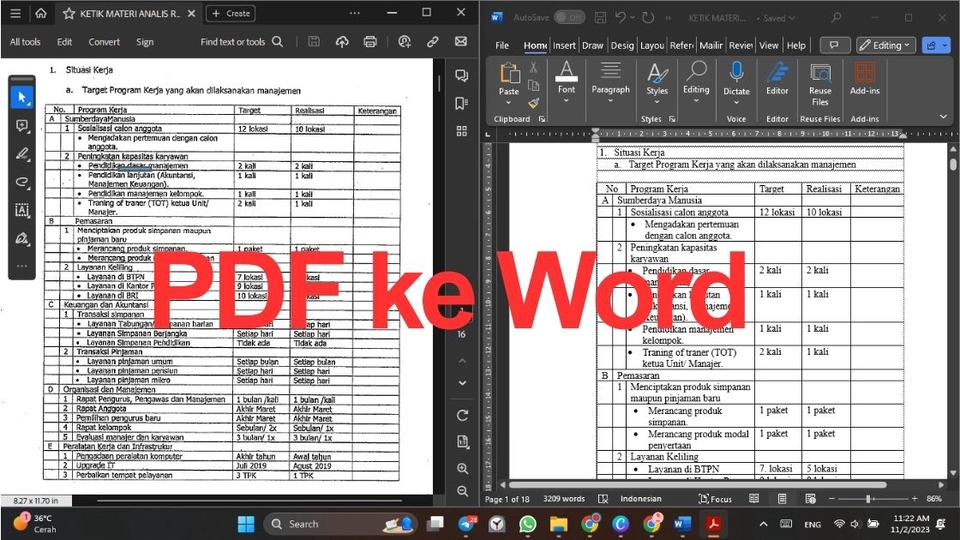Click Create new tab button
This screenshot has height=540, width=960.
coord(231,13)
